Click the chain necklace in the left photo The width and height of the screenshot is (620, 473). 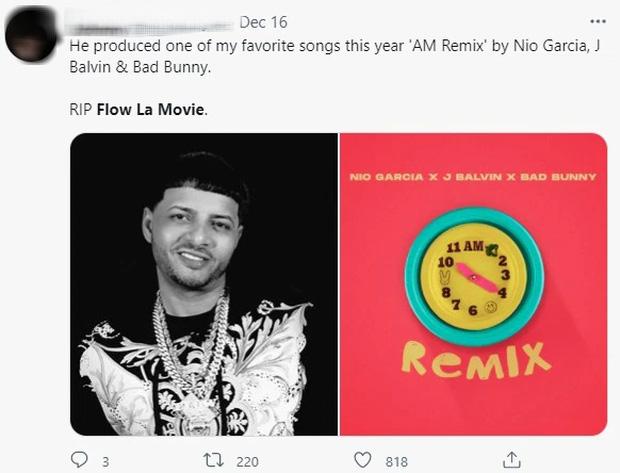tap(192, 340)
